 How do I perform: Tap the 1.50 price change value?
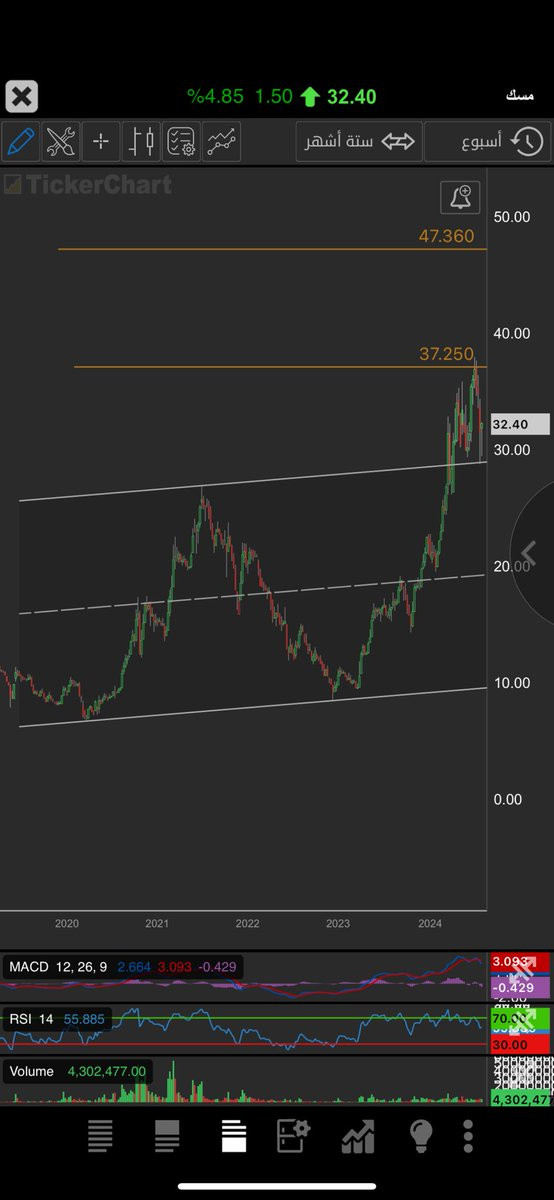pos(273,97)
